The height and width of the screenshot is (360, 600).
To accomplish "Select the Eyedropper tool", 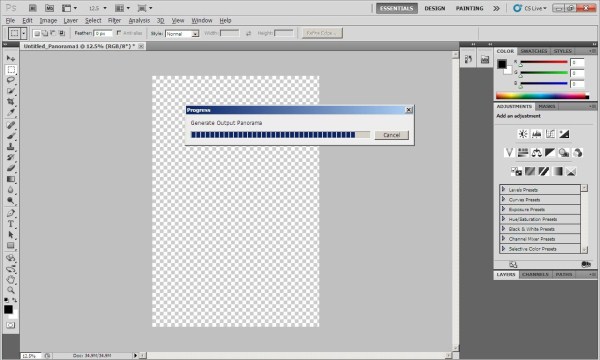I will pos(11,112).
